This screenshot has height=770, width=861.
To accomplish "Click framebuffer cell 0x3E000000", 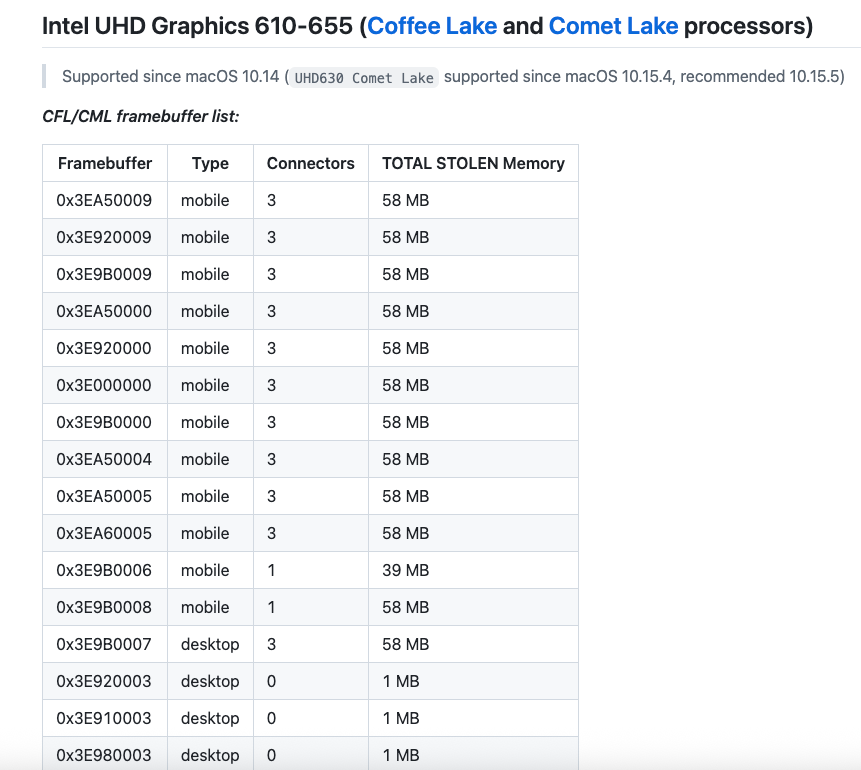I will pyautogui.click(x=105, y=385).
